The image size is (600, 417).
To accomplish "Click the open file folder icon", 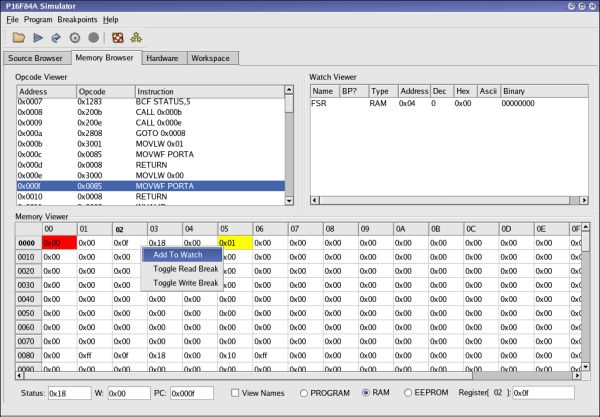I will (x=18, y=38).
